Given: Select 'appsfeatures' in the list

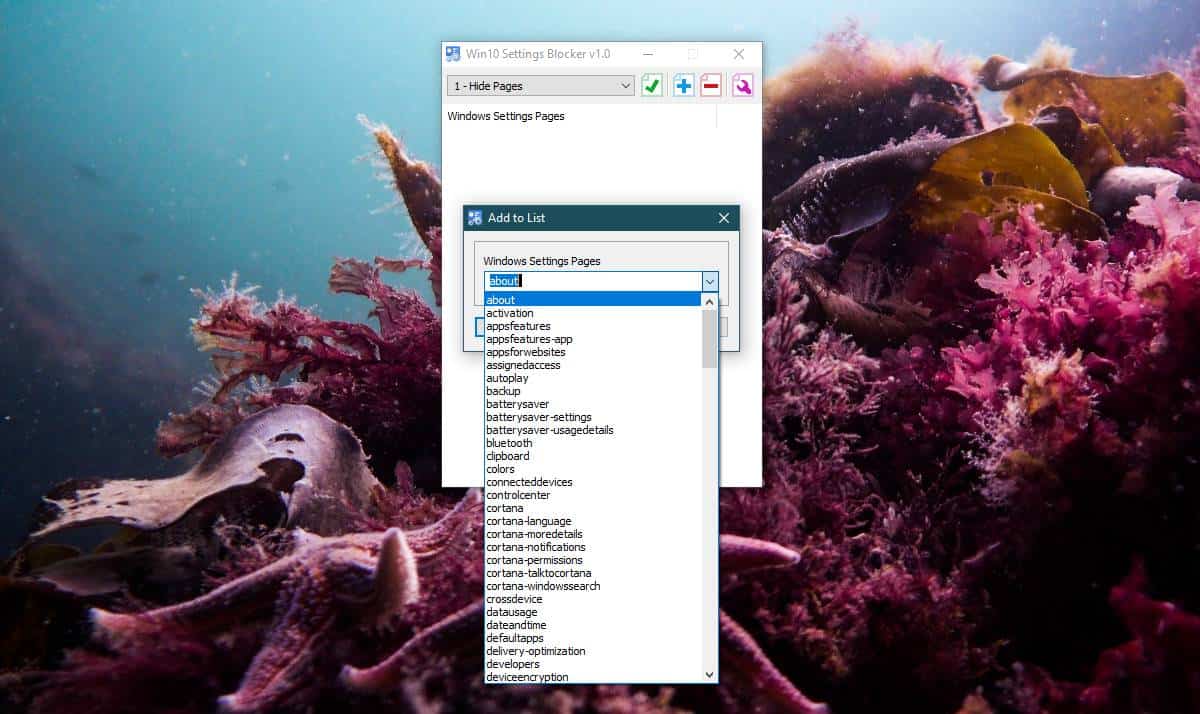Looking at the screenshot, I should (x=593, y=326).
